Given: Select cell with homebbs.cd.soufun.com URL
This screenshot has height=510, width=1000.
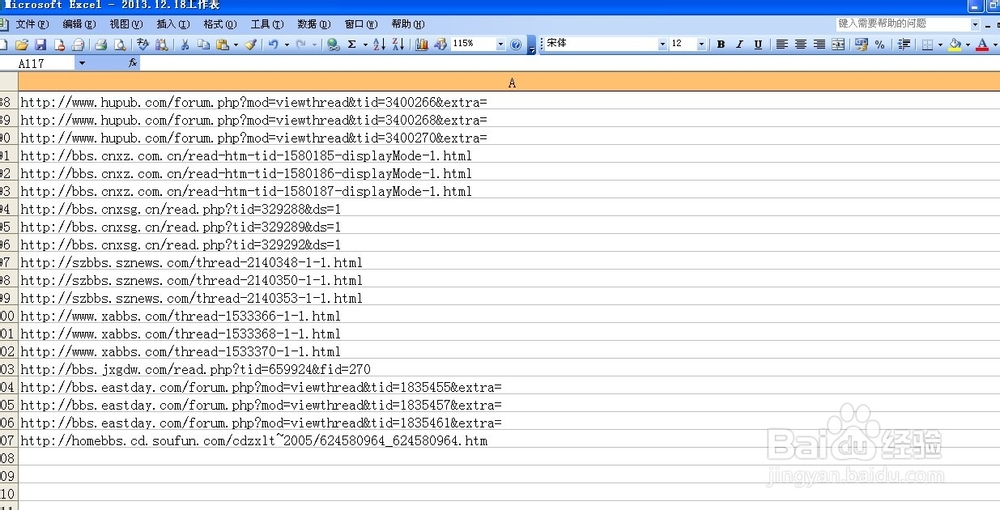Looking at the screenshot, I should click(509, 441).
